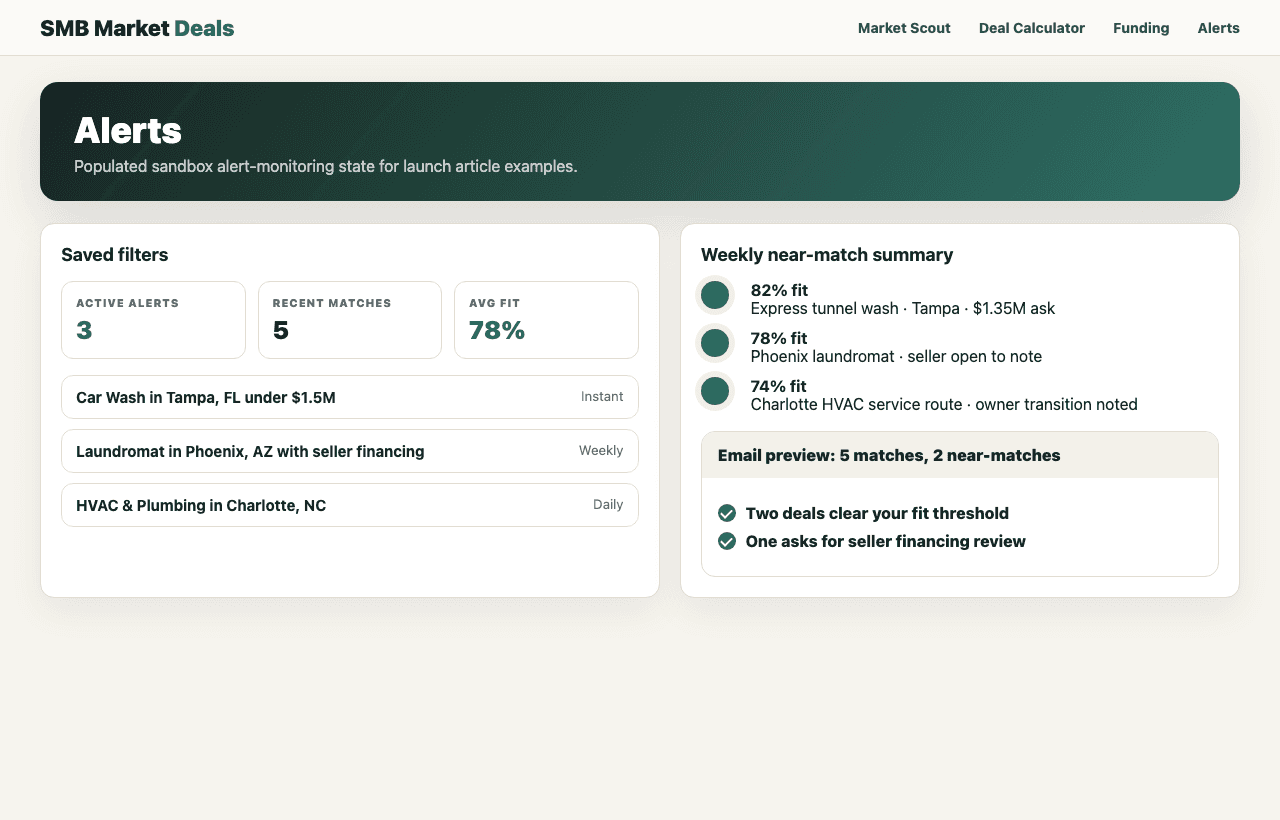Click the 74% fit heading
Image resolution: width=1280 pixels, height=820 pixels.
(x=779, y=387)
